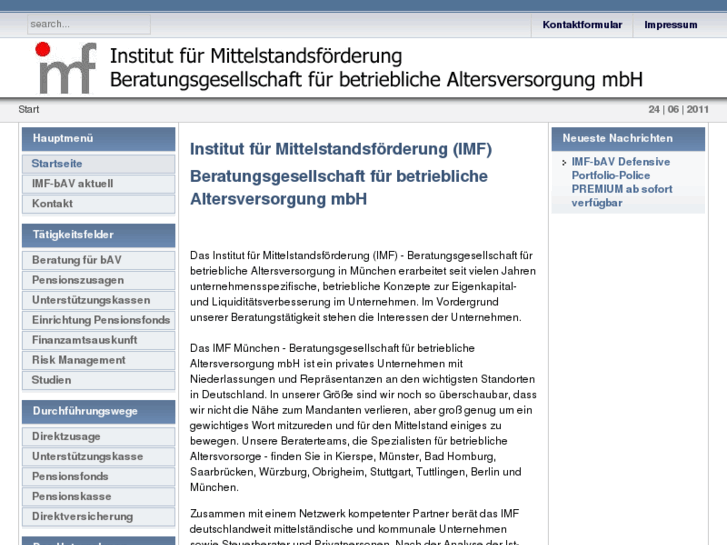Viewport: 727px width, 545px height.
Task: Open Unterstützungskassen menu item
Action: 98,300
